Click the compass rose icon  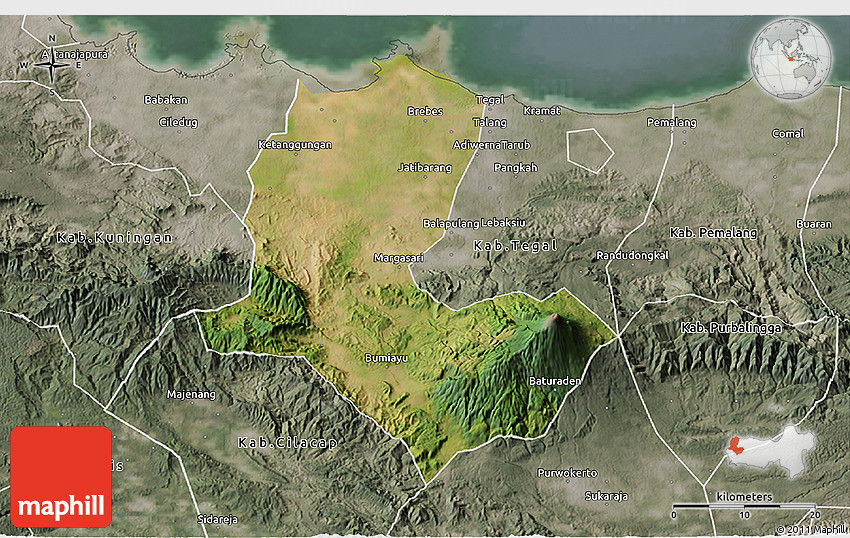click(50, 64)
